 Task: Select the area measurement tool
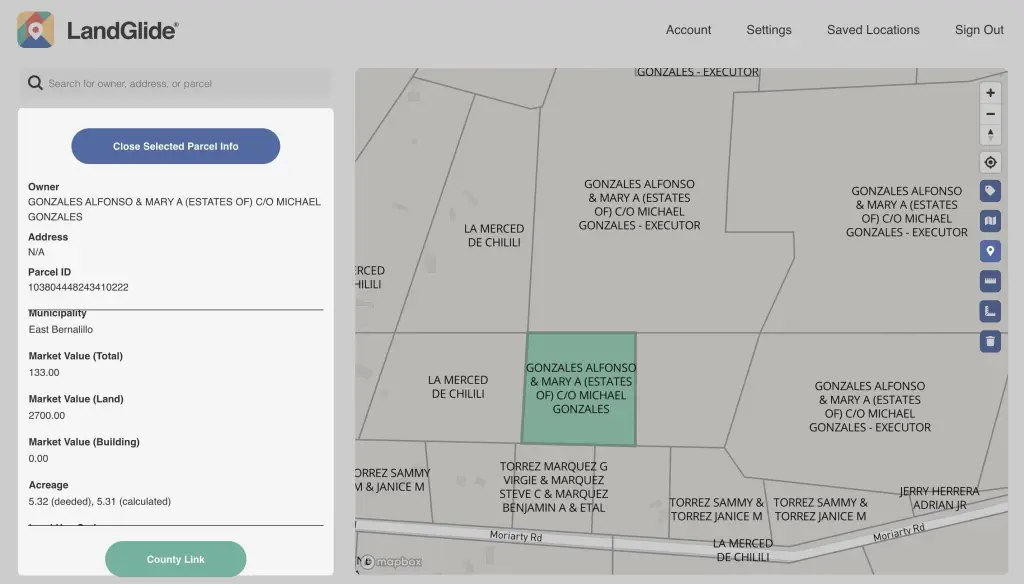(990, 311)
